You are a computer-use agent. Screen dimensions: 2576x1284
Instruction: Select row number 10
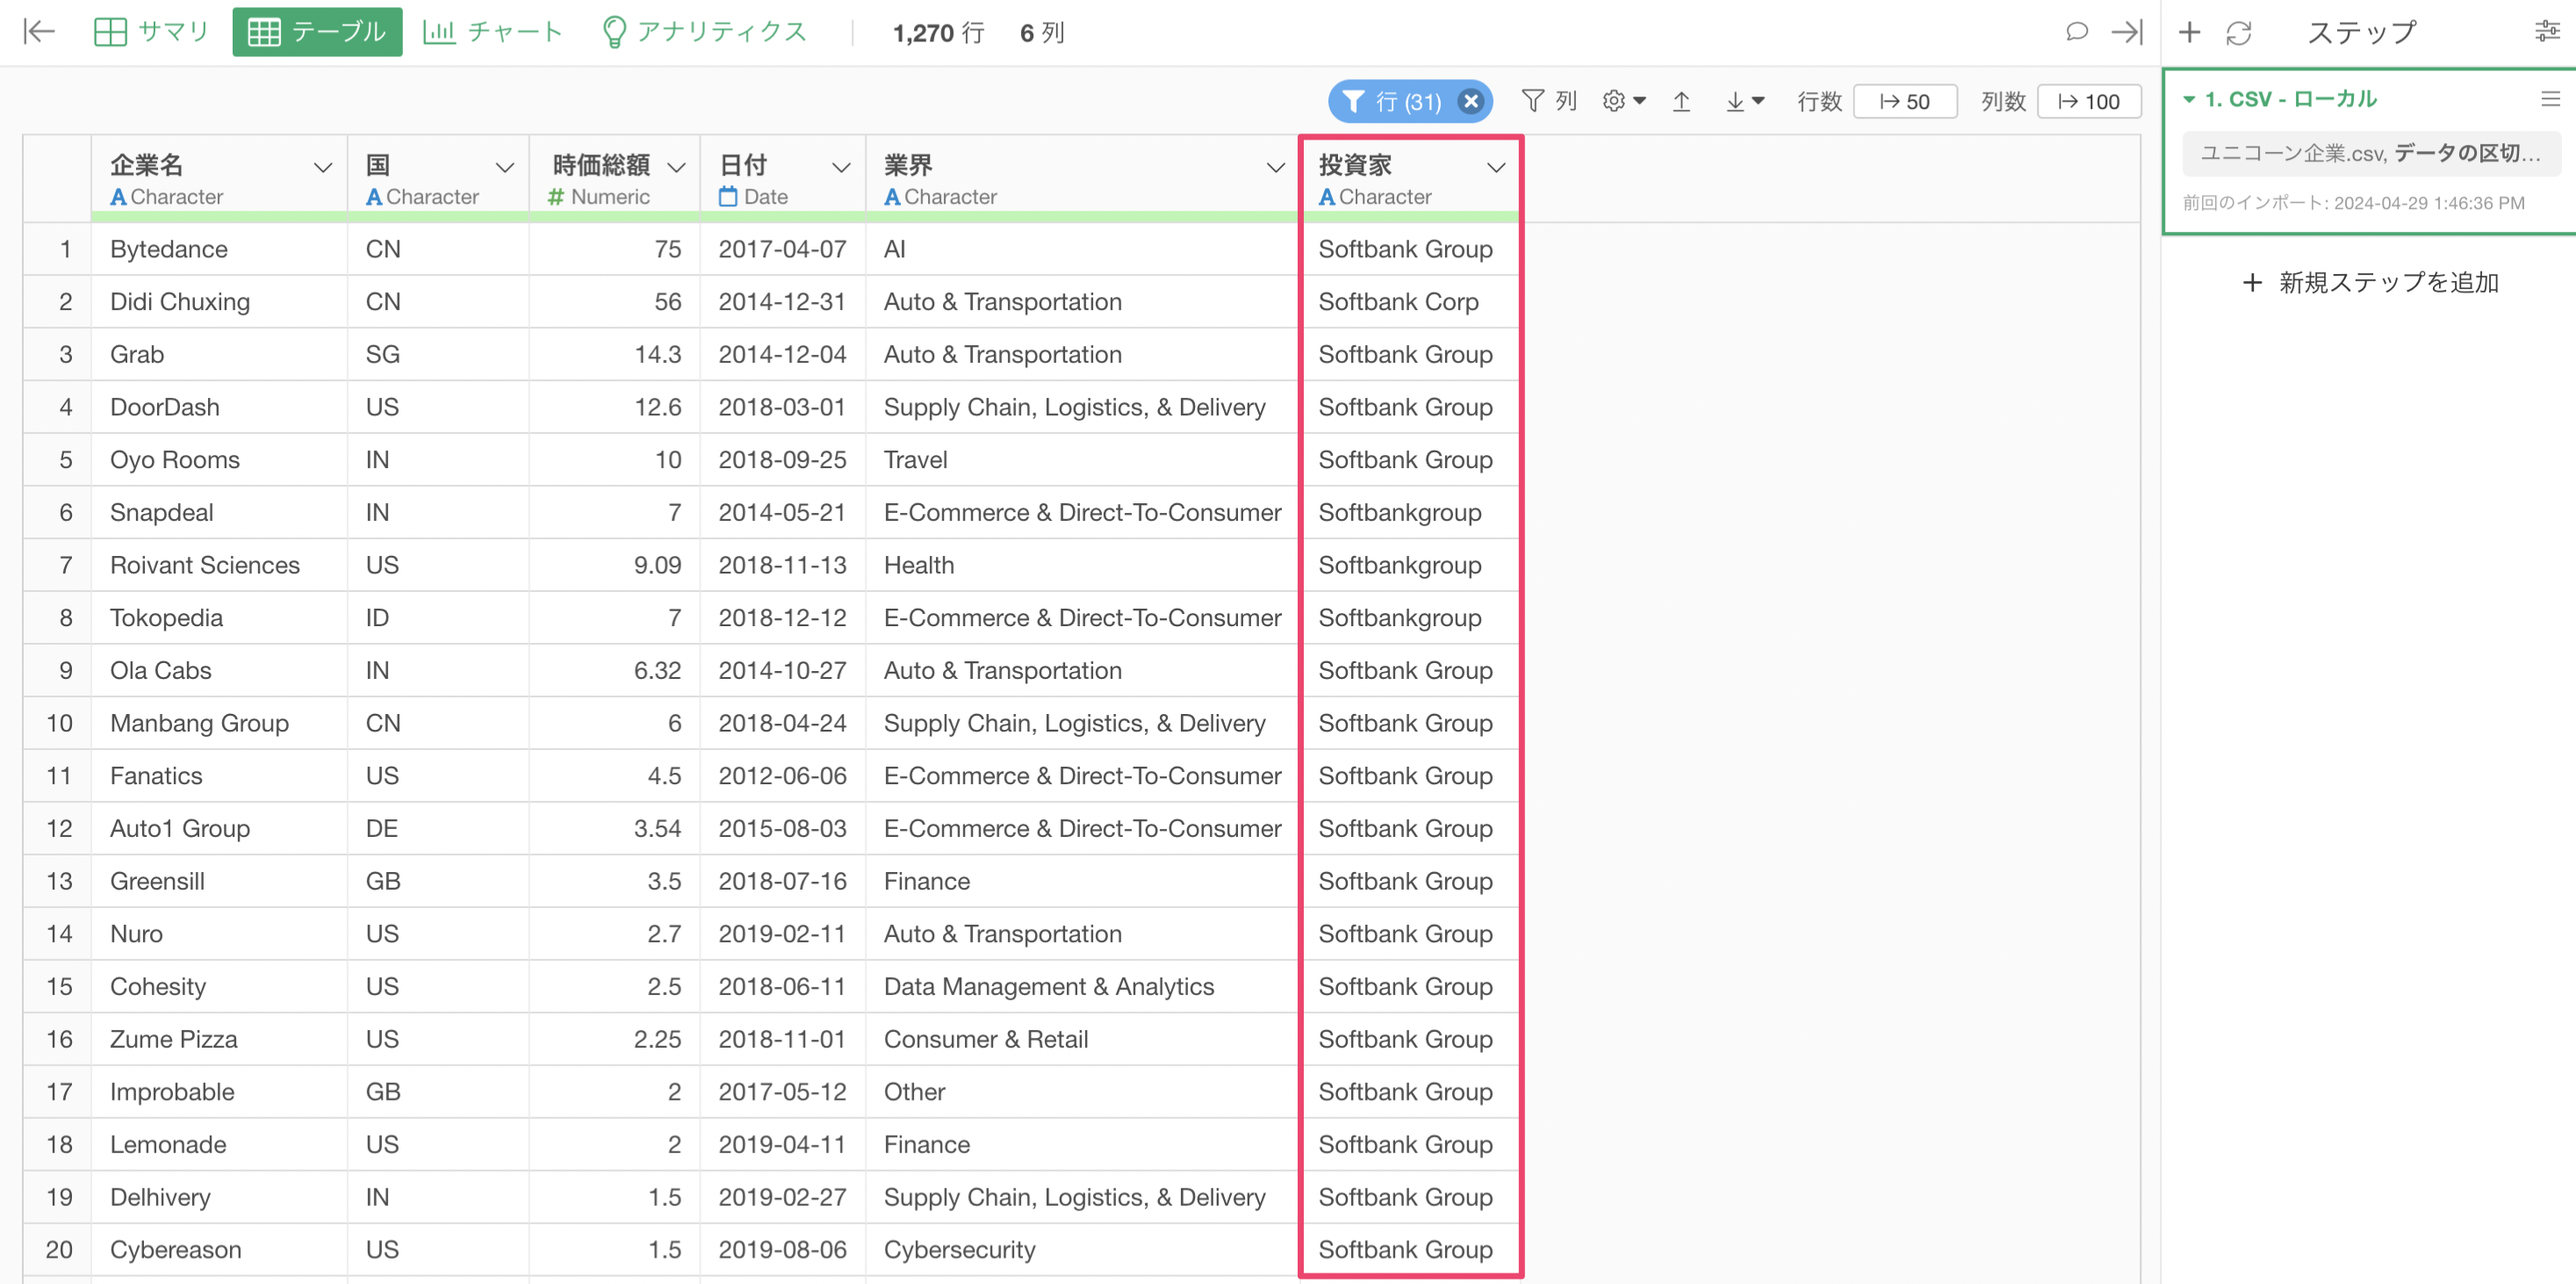point(58,723)
